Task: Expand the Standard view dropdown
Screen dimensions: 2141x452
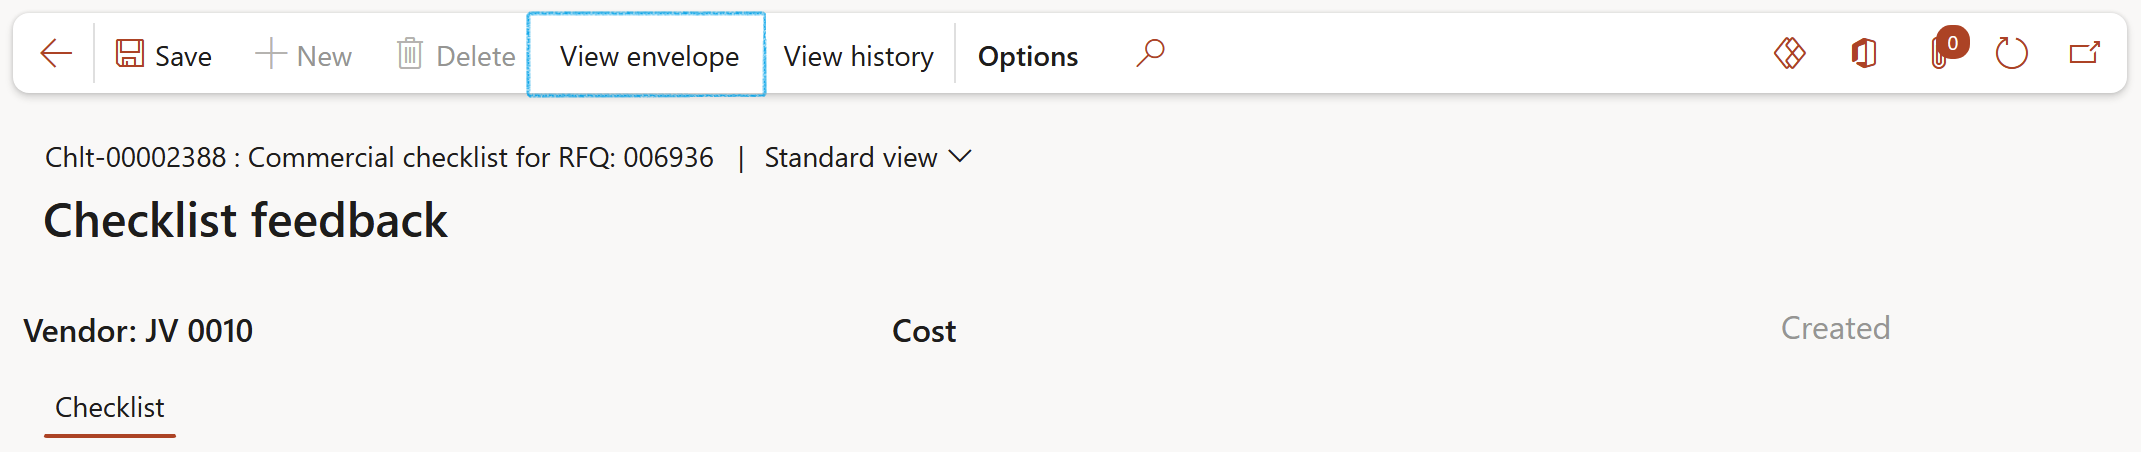Action: pyautogui.click(x=868, y=158)
